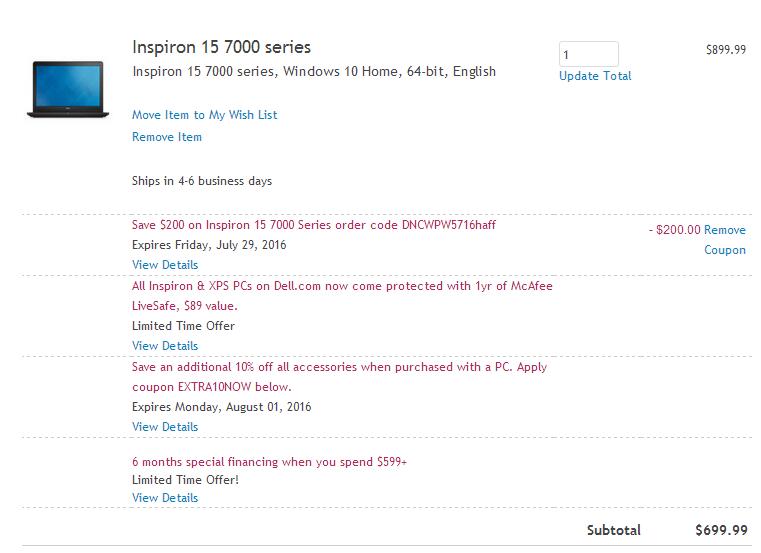Click the $899.99 item price
Image resolution: width=761 pixels, height=553 pixels.
[x=726, y=50]
